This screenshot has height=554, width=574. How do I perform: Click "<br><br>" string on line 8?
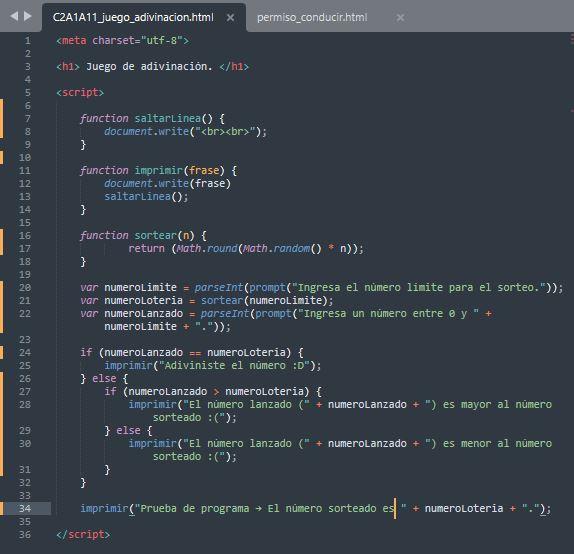point(225,131)
